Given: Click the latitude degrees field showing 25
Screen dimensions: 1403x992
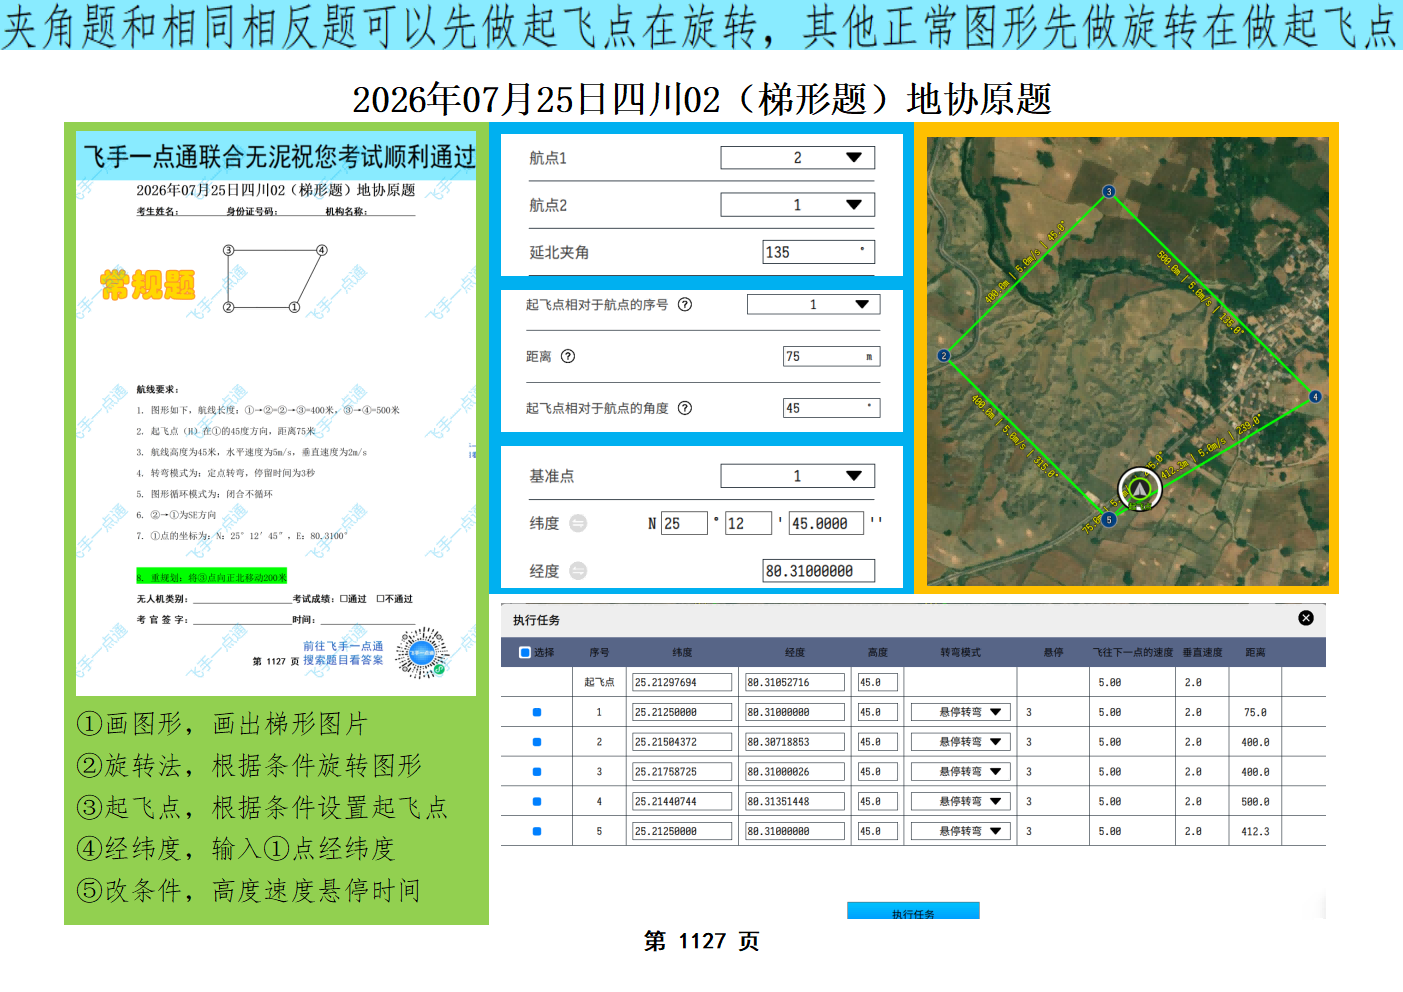Looking at the screenshot, I should pos(684,523).
